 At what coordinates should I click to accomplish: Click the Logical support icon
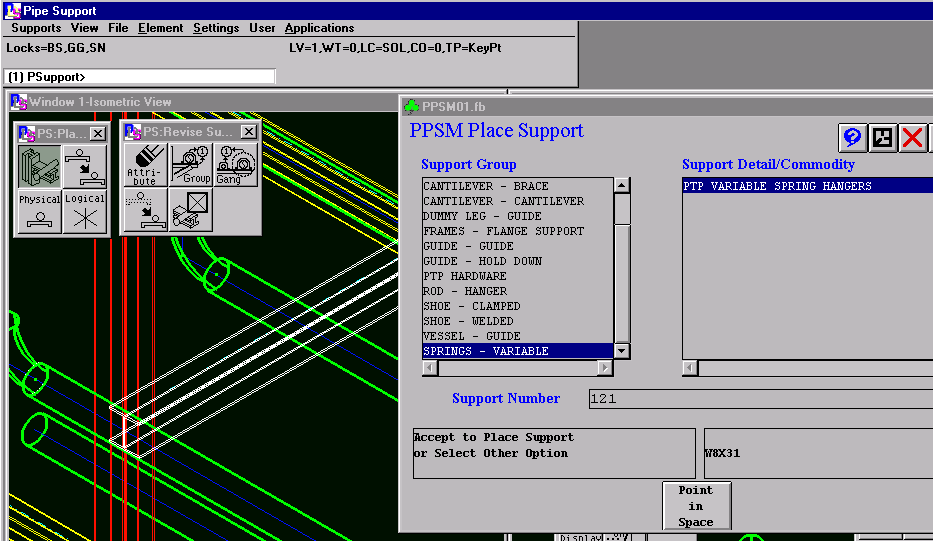click(85, 211)
